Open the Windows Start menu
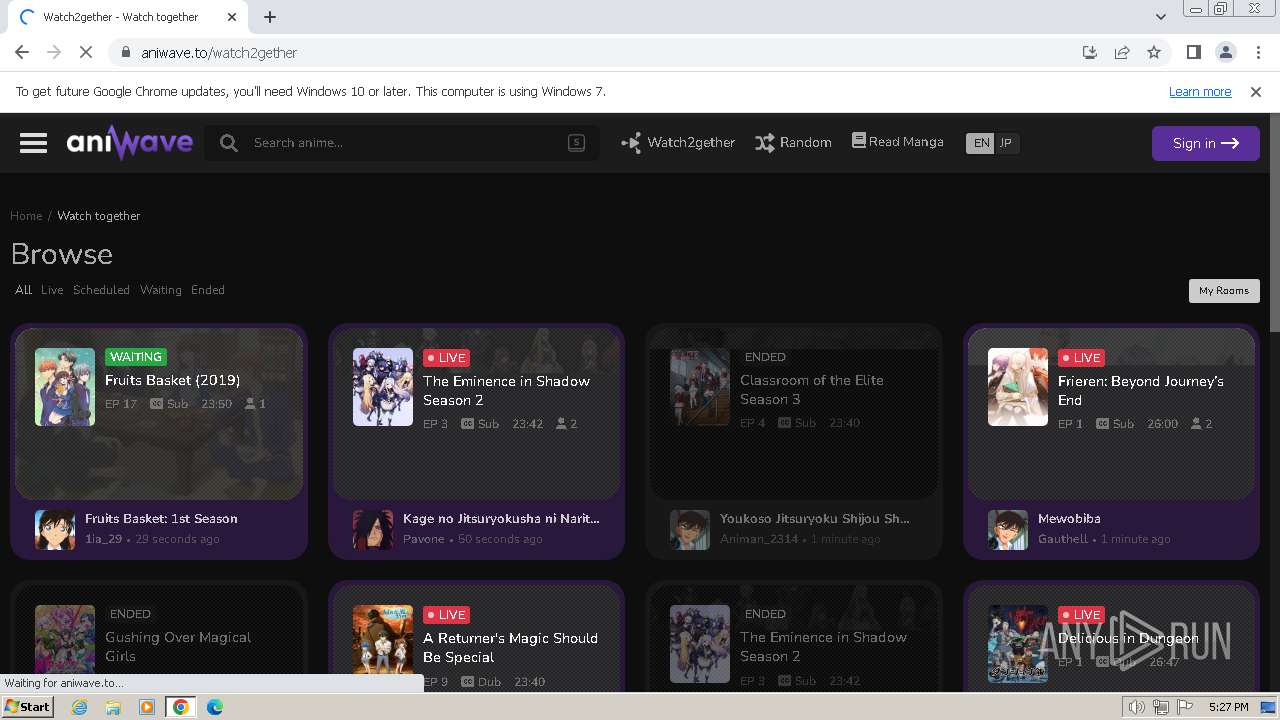This screenshot has height=720, width=1280. [x=28, y=707]
